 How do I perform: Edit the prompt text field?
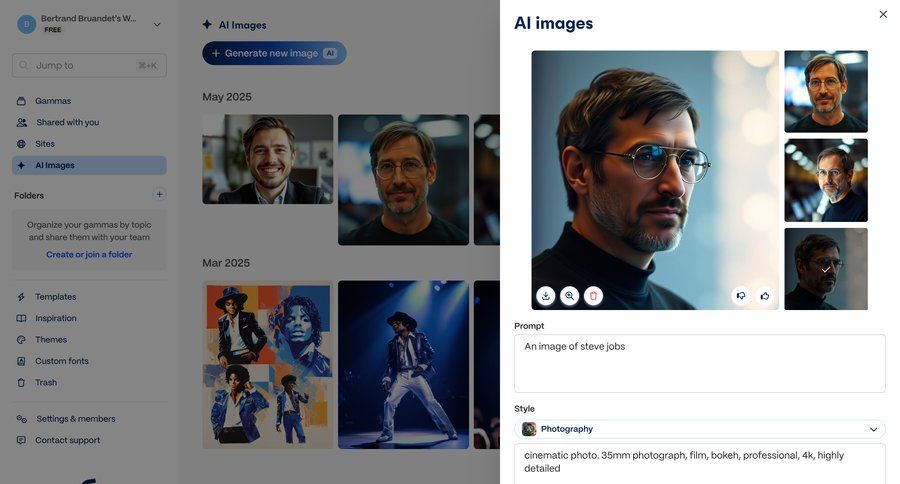[699, 363]
